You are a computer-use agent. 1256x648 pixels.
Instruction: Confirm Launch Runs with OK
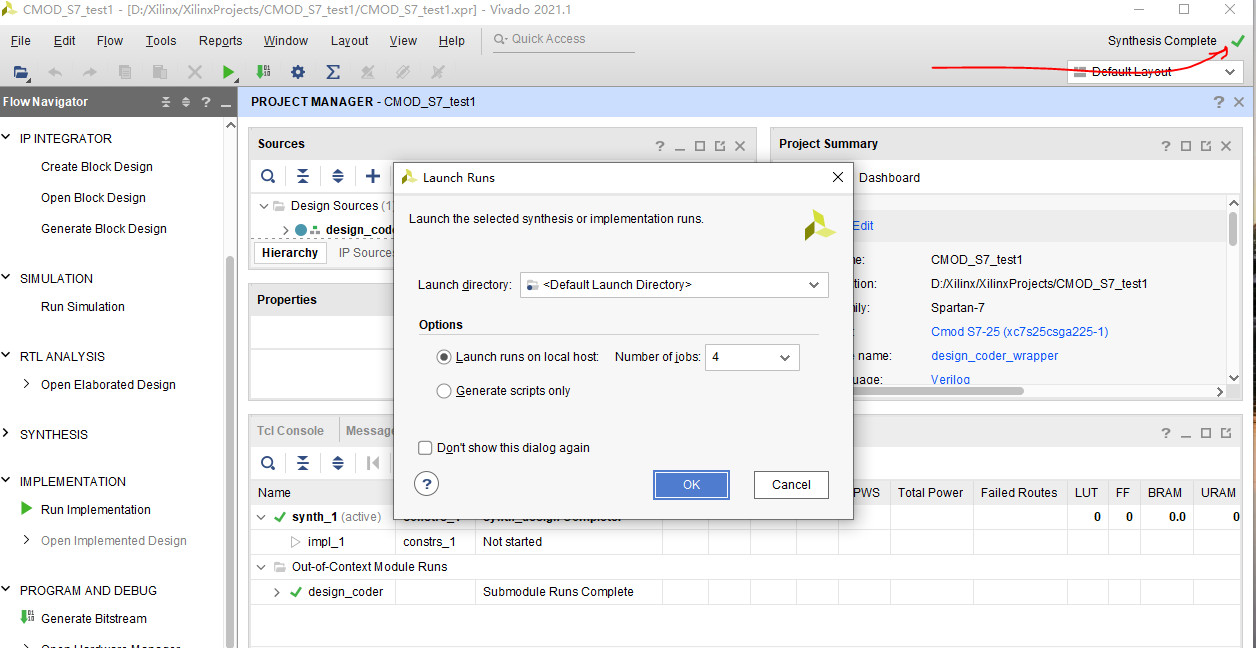pos(691,485)
